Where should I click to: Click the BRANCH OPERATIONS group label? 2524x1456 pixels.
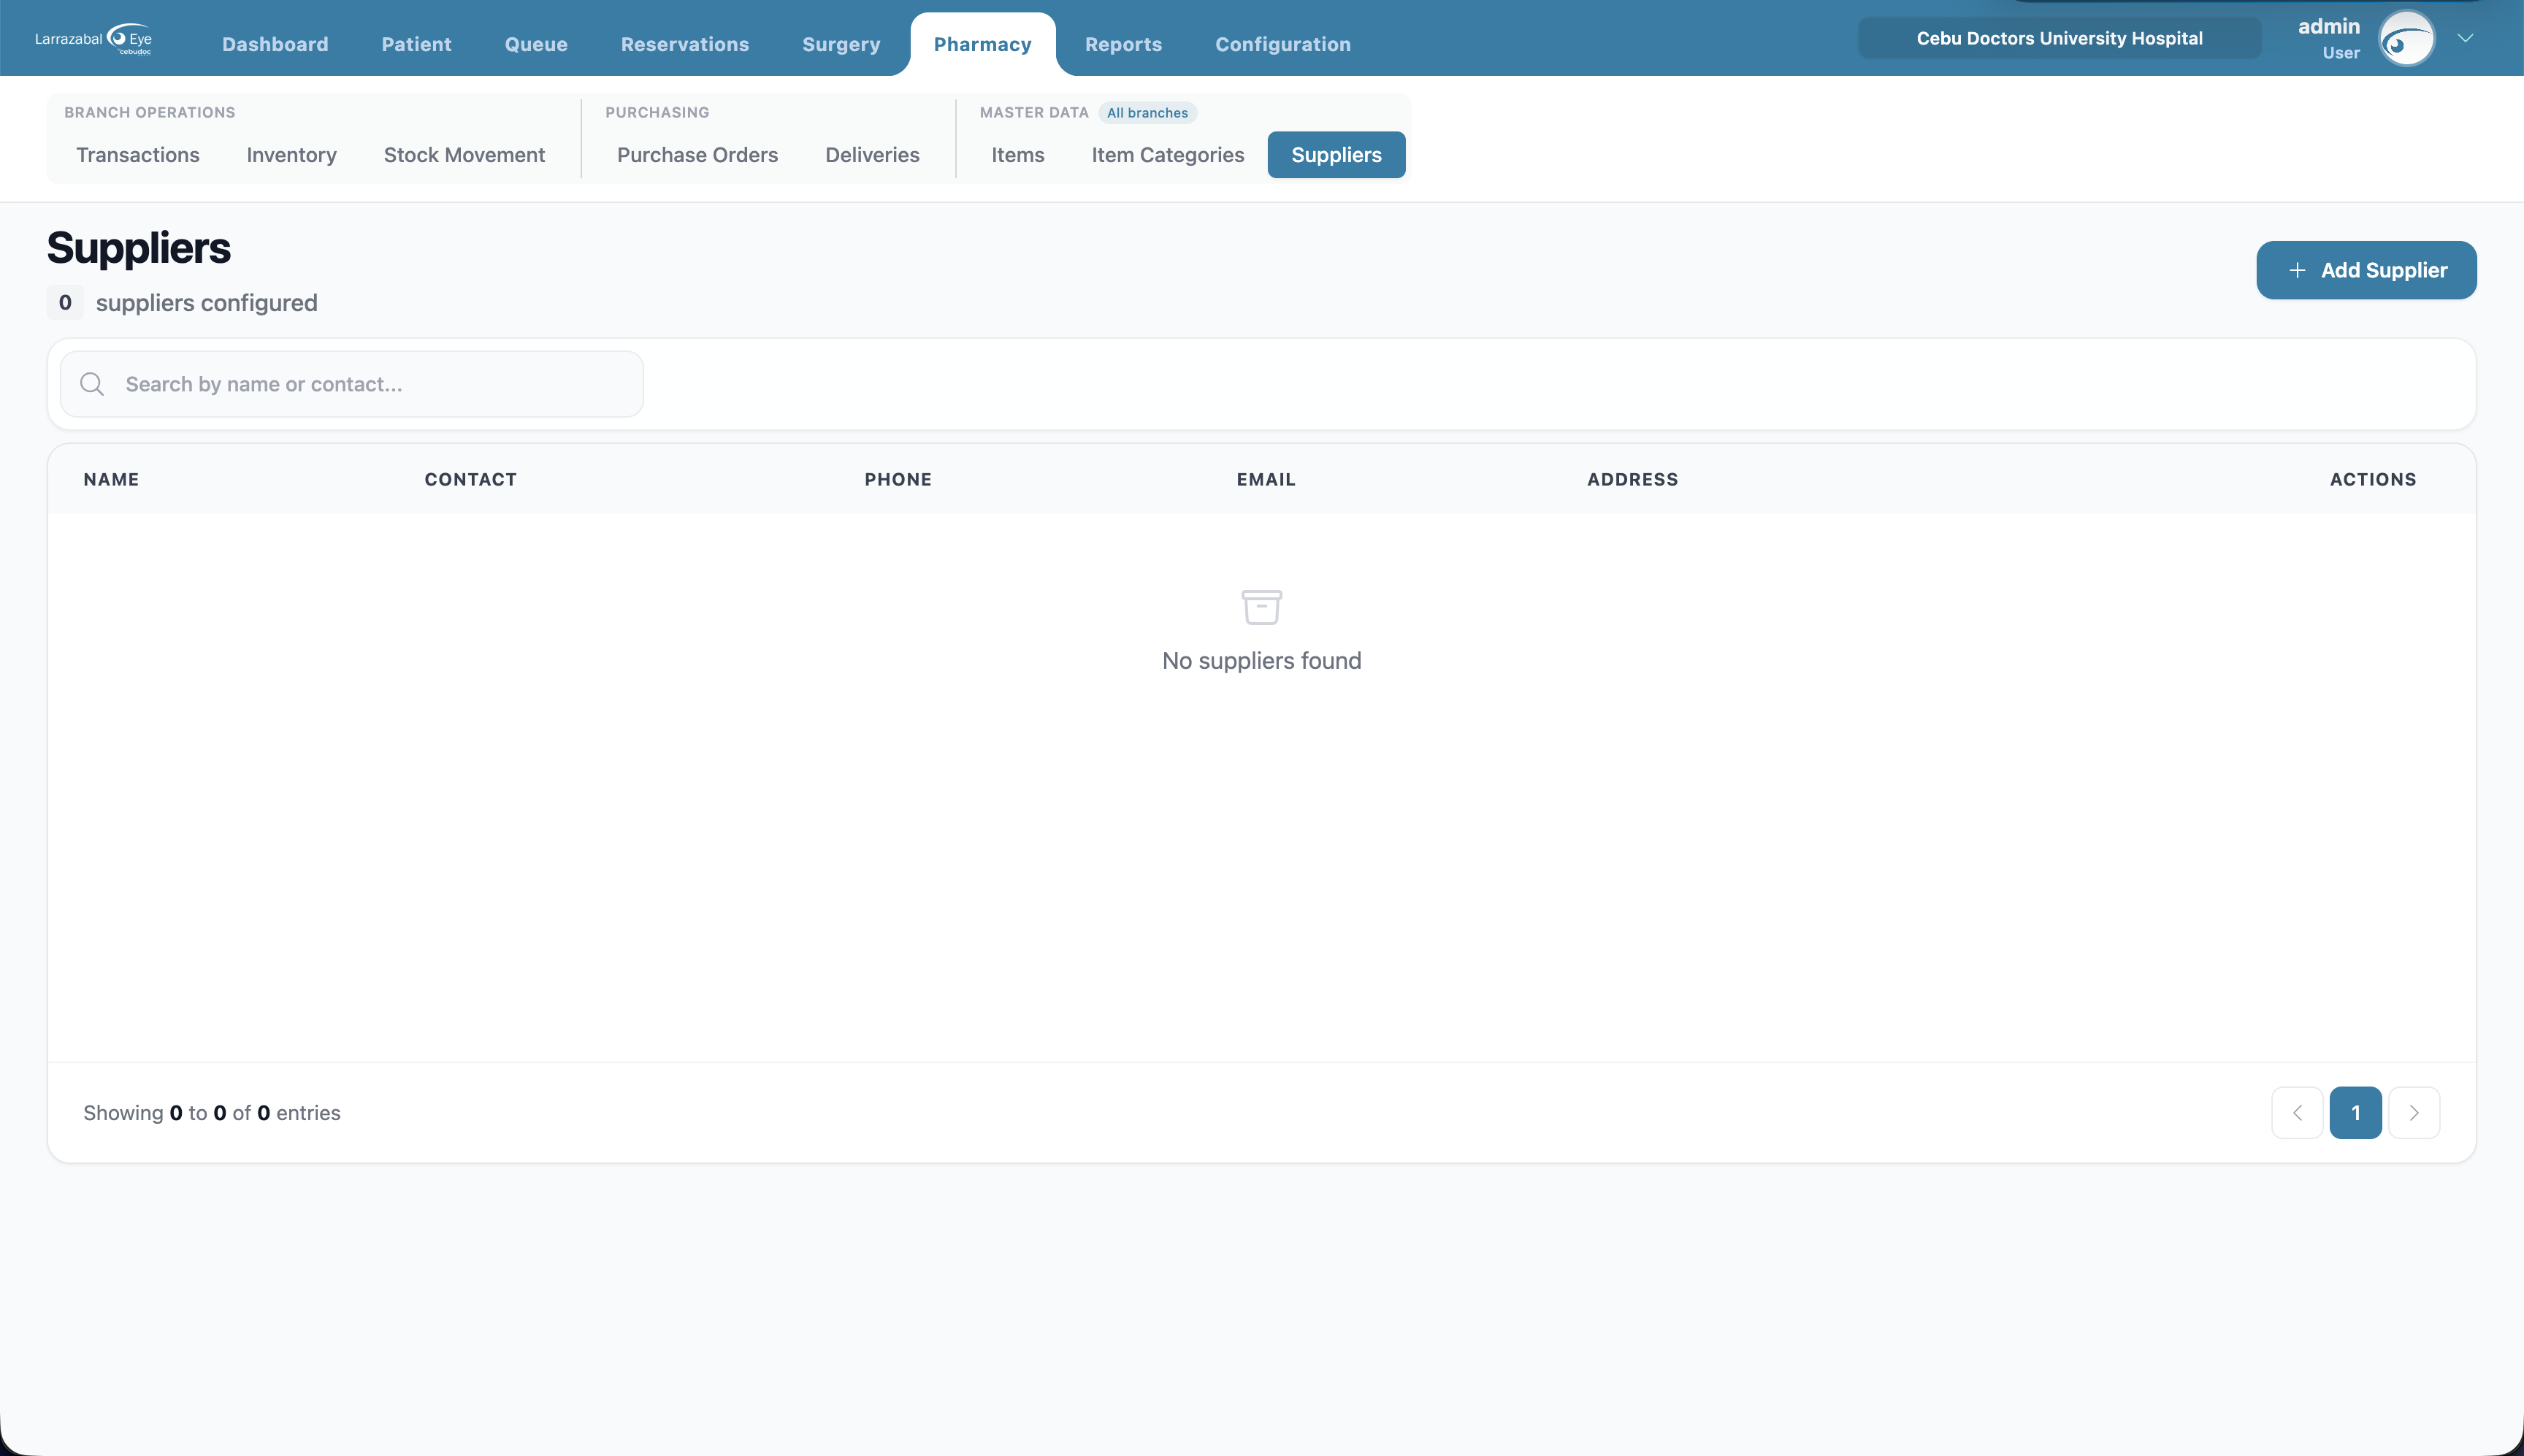pos(150,112)
